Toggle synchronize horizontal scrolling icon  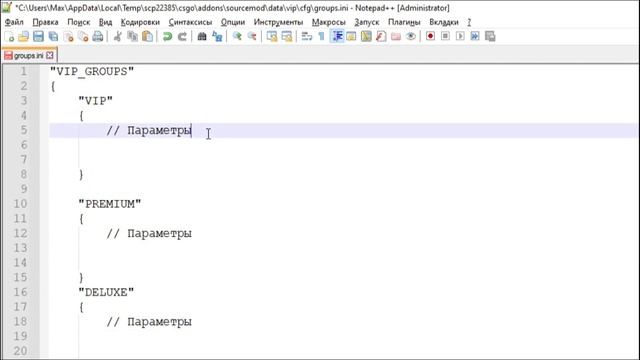click(x=287, y=37)
